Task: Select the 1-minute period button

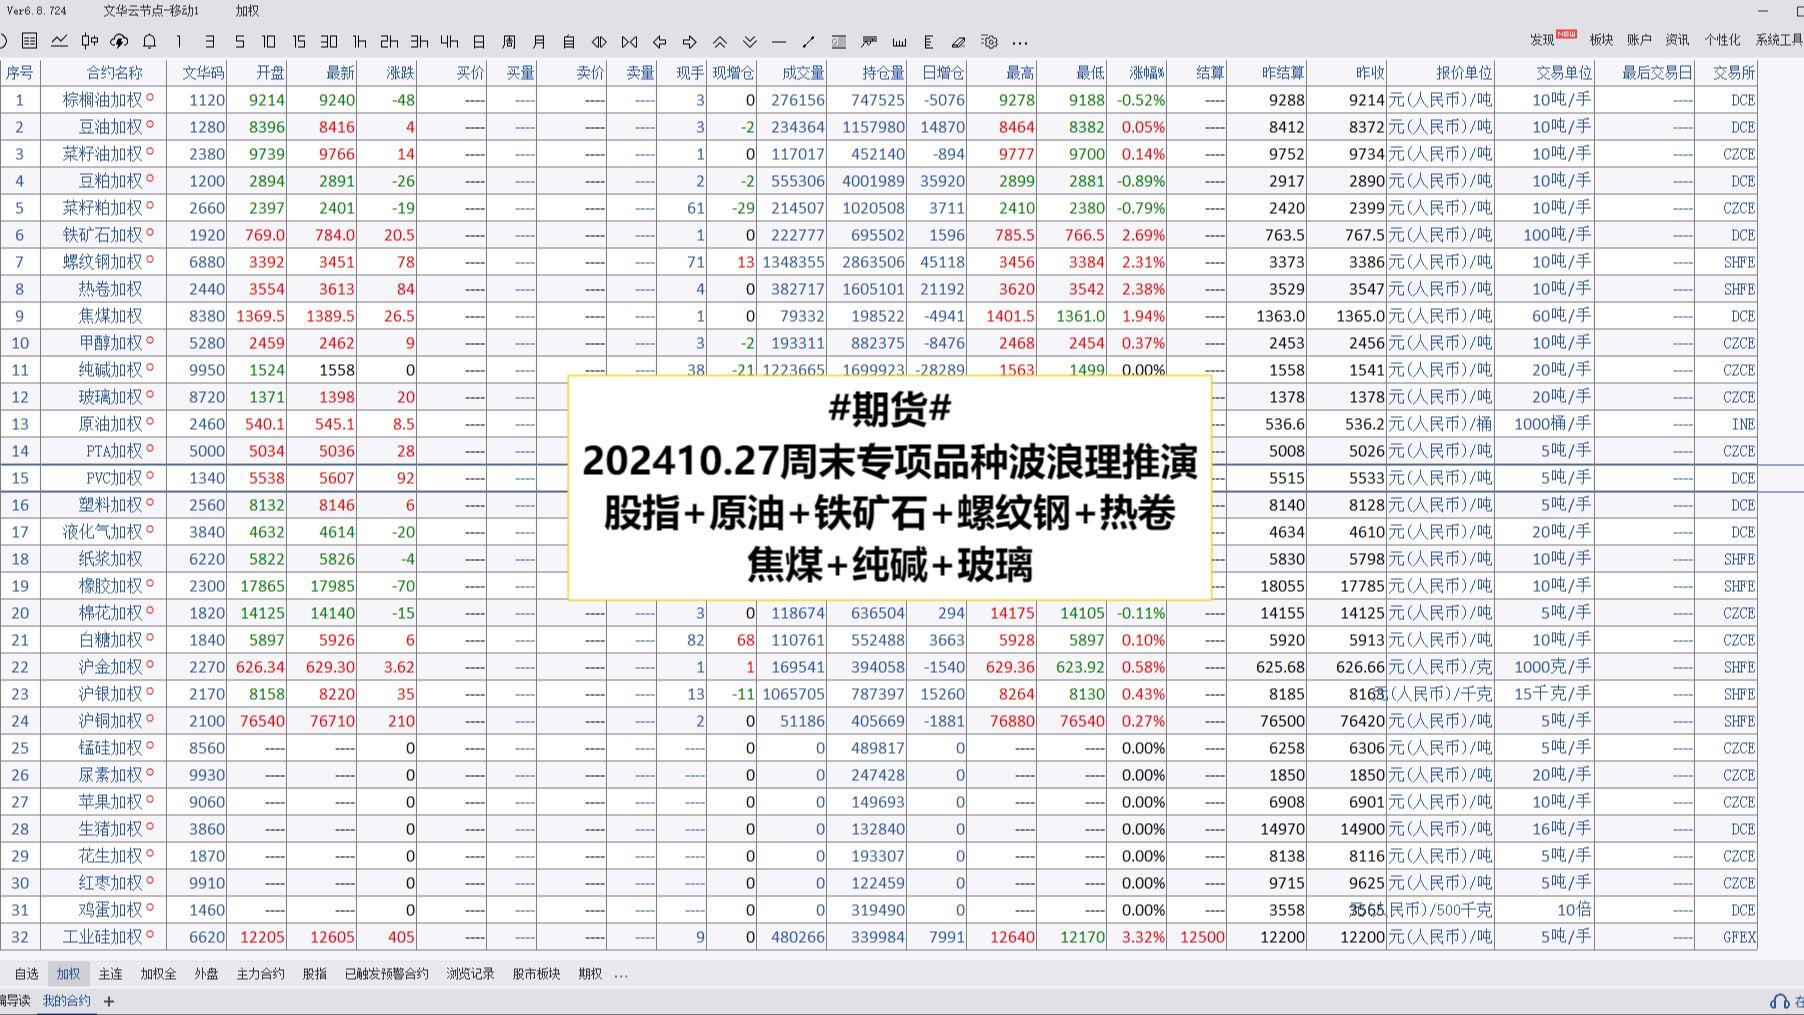Action: pos(179,41)
